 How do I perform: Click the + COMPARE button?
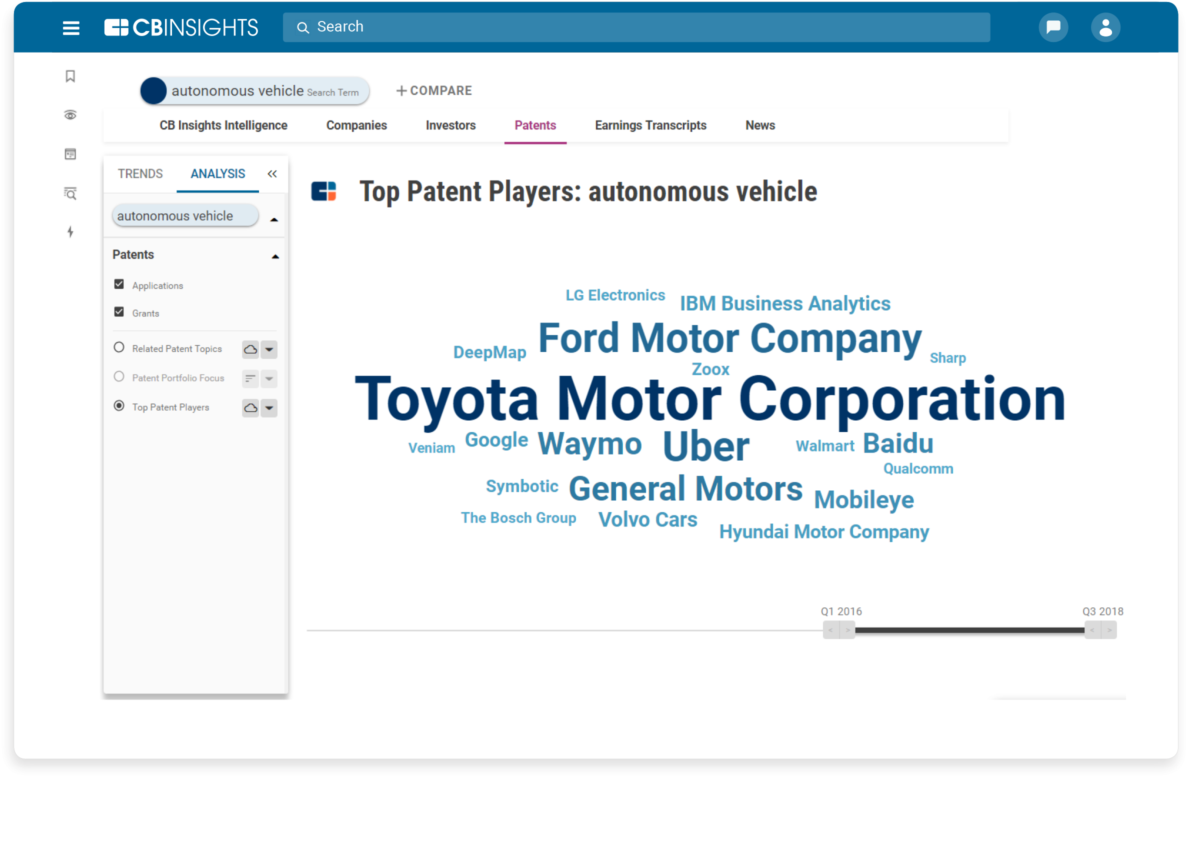pos(434,90)
